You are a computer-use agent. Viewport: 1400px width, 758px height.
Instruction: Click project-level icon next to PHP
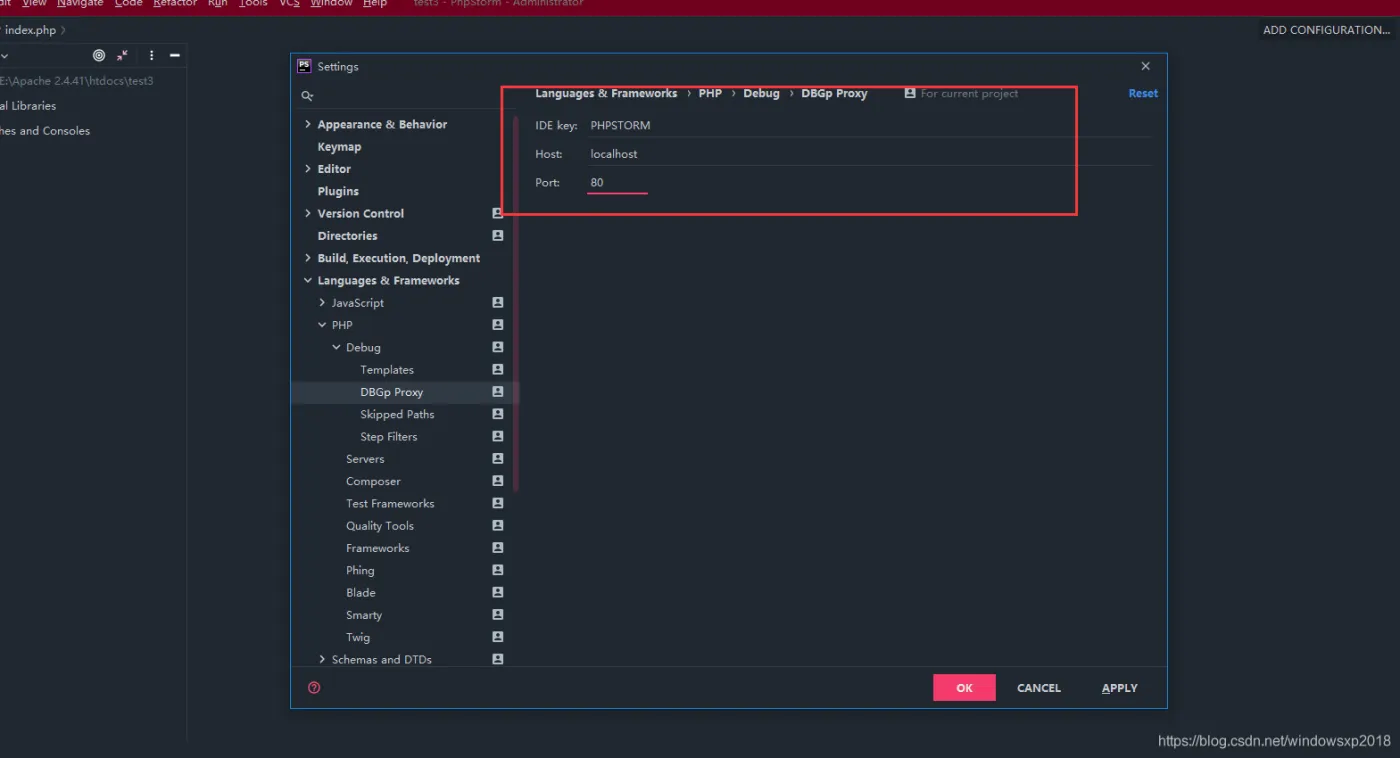(498, 325)
